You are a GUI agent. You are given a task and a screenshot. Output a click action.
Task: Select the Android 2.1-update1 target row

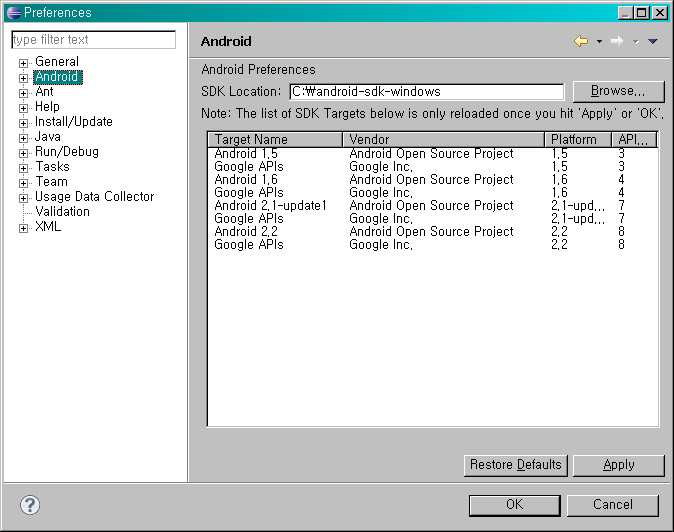pyautogui.click(x=433, y=205)
